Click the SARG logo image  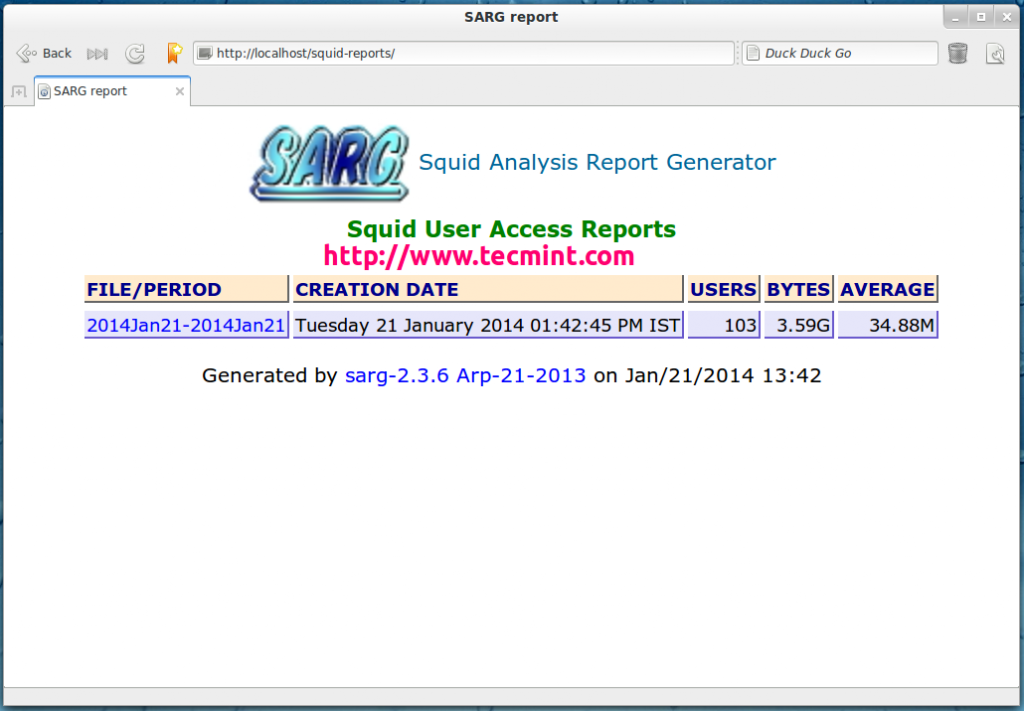tap(329, 163)
